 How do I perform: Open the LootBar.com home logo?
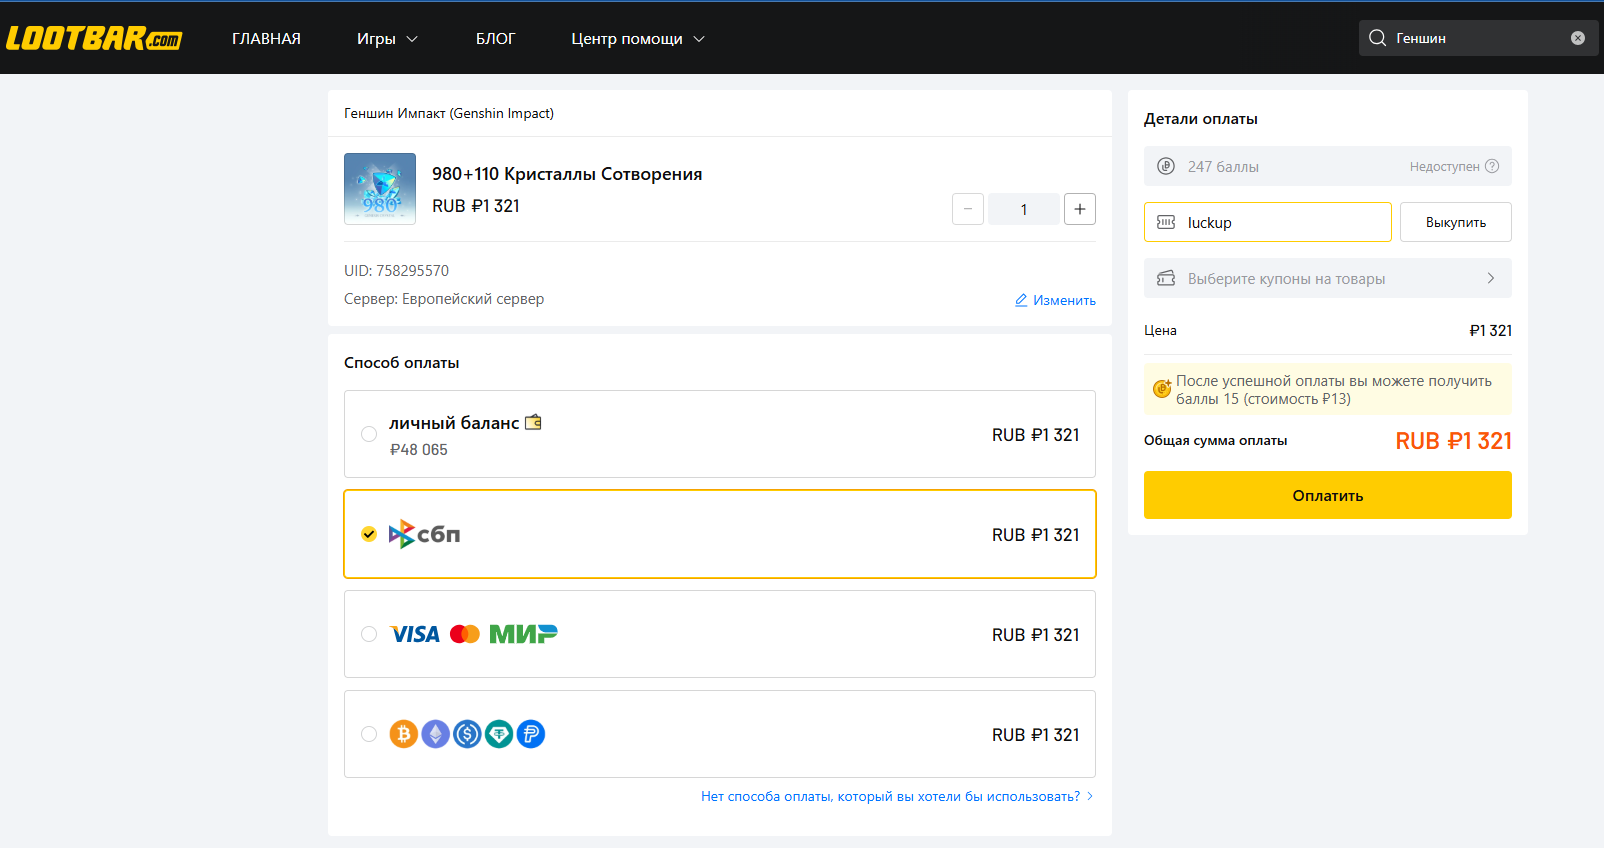pos(94,38)
